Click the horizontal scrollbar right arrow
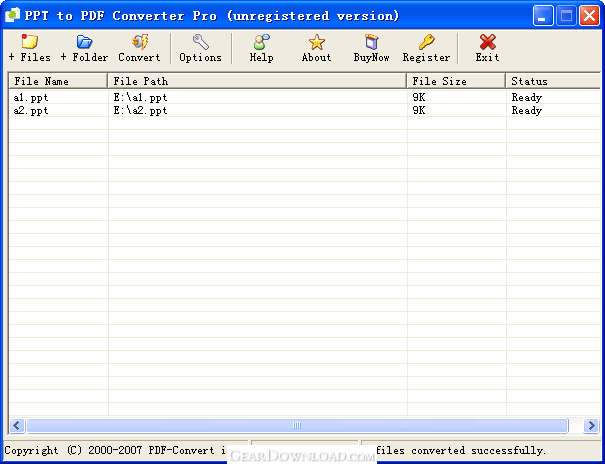 591,425
